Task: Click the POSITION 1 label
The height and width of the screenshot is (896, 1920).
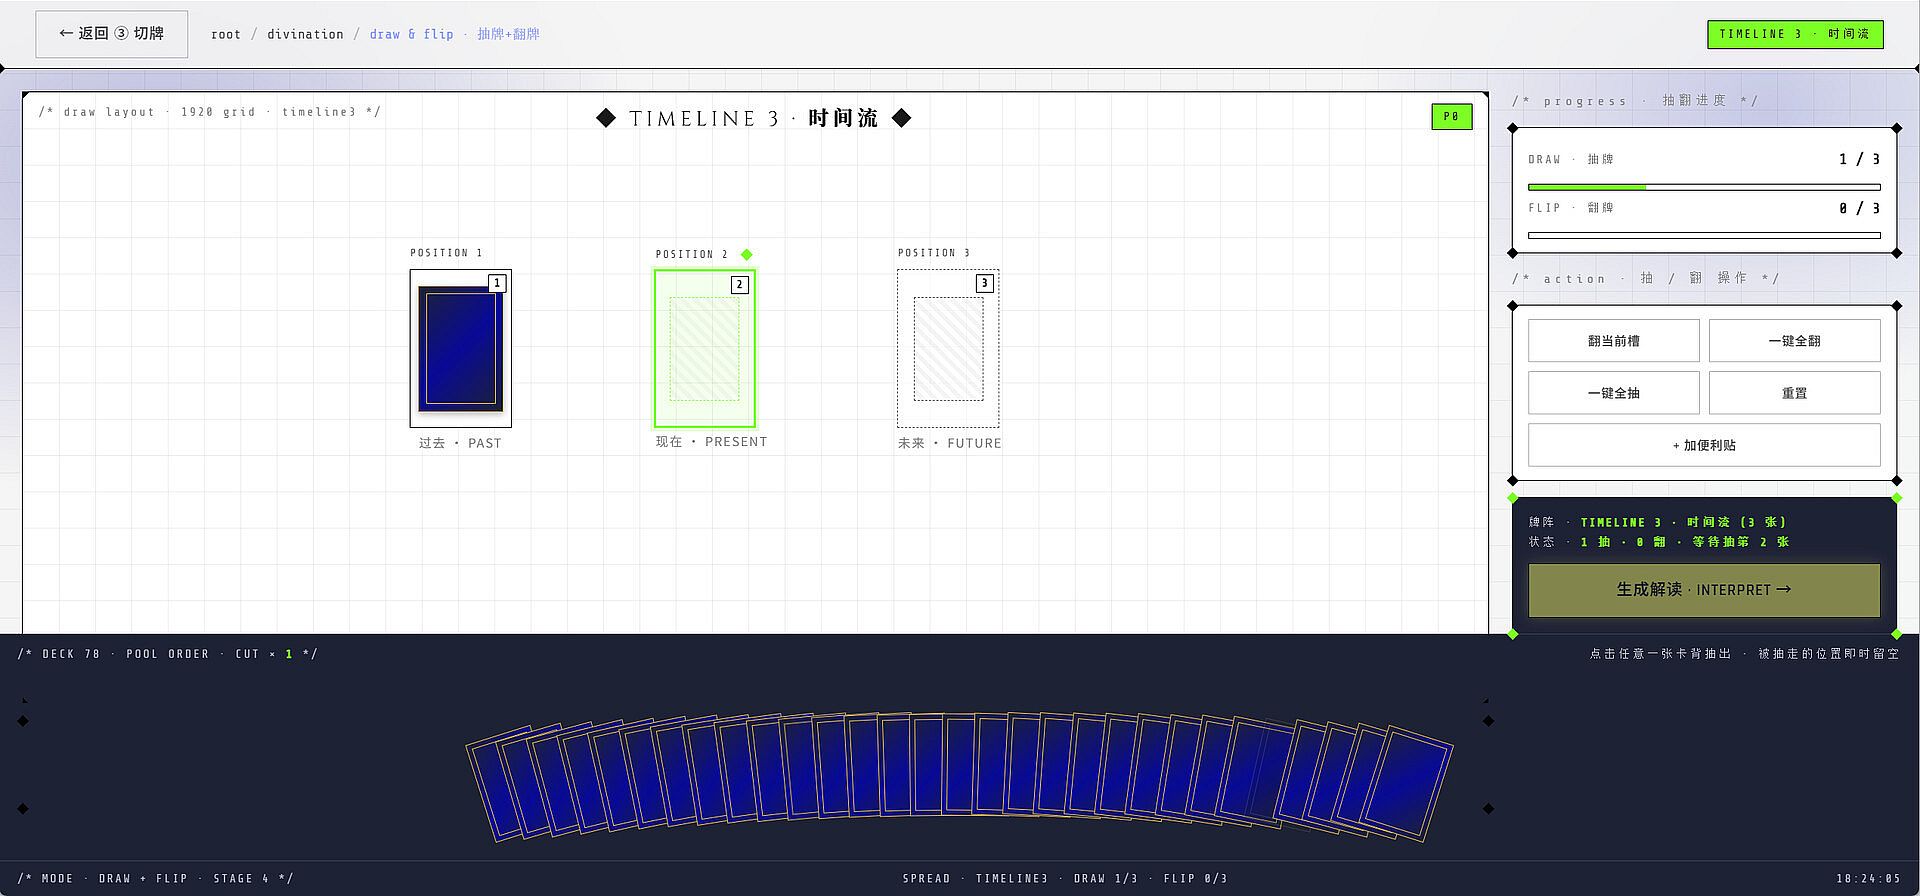Action: tap(446, 253)
